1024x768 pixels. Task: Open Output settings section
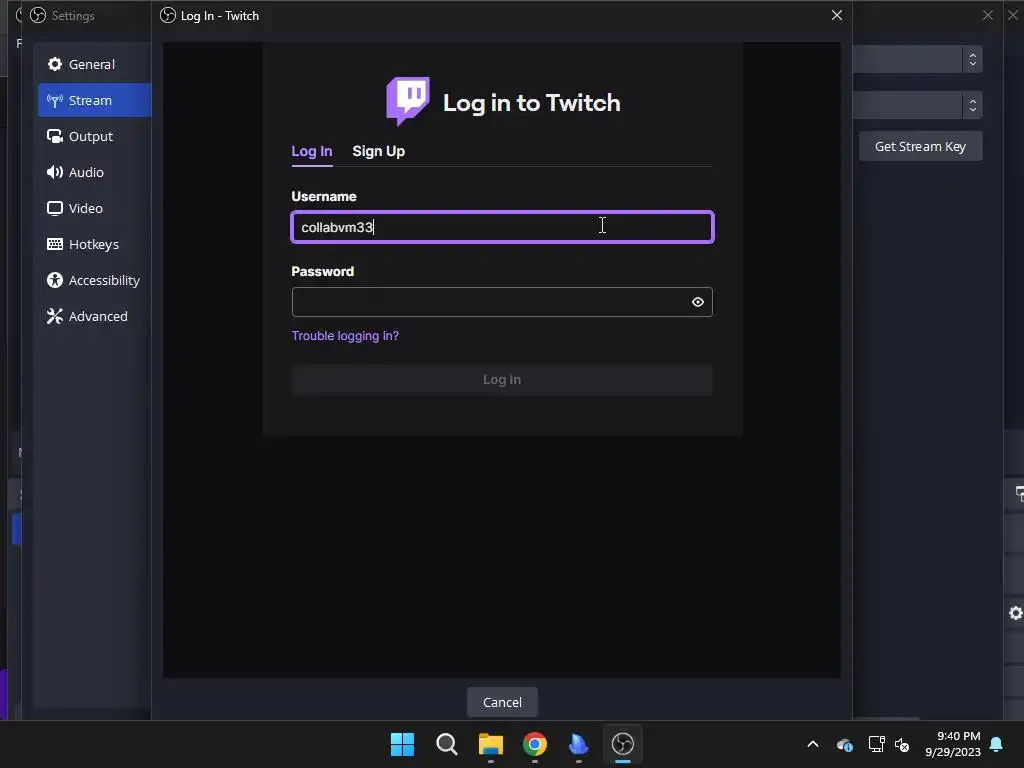pyautogui.click(x=94, y=136)
